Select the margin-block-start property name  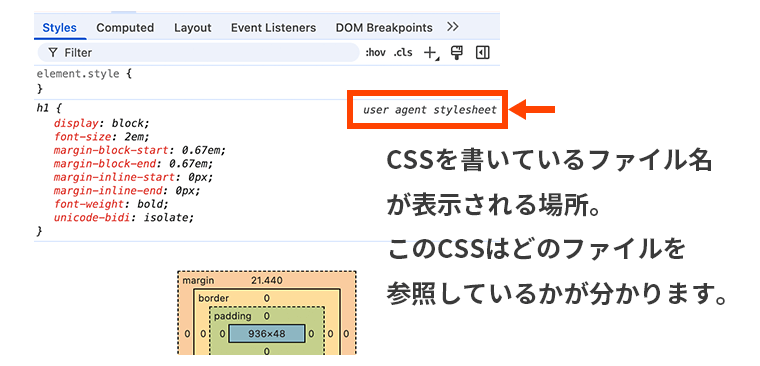pyautogui.click(x=111, y=150)
